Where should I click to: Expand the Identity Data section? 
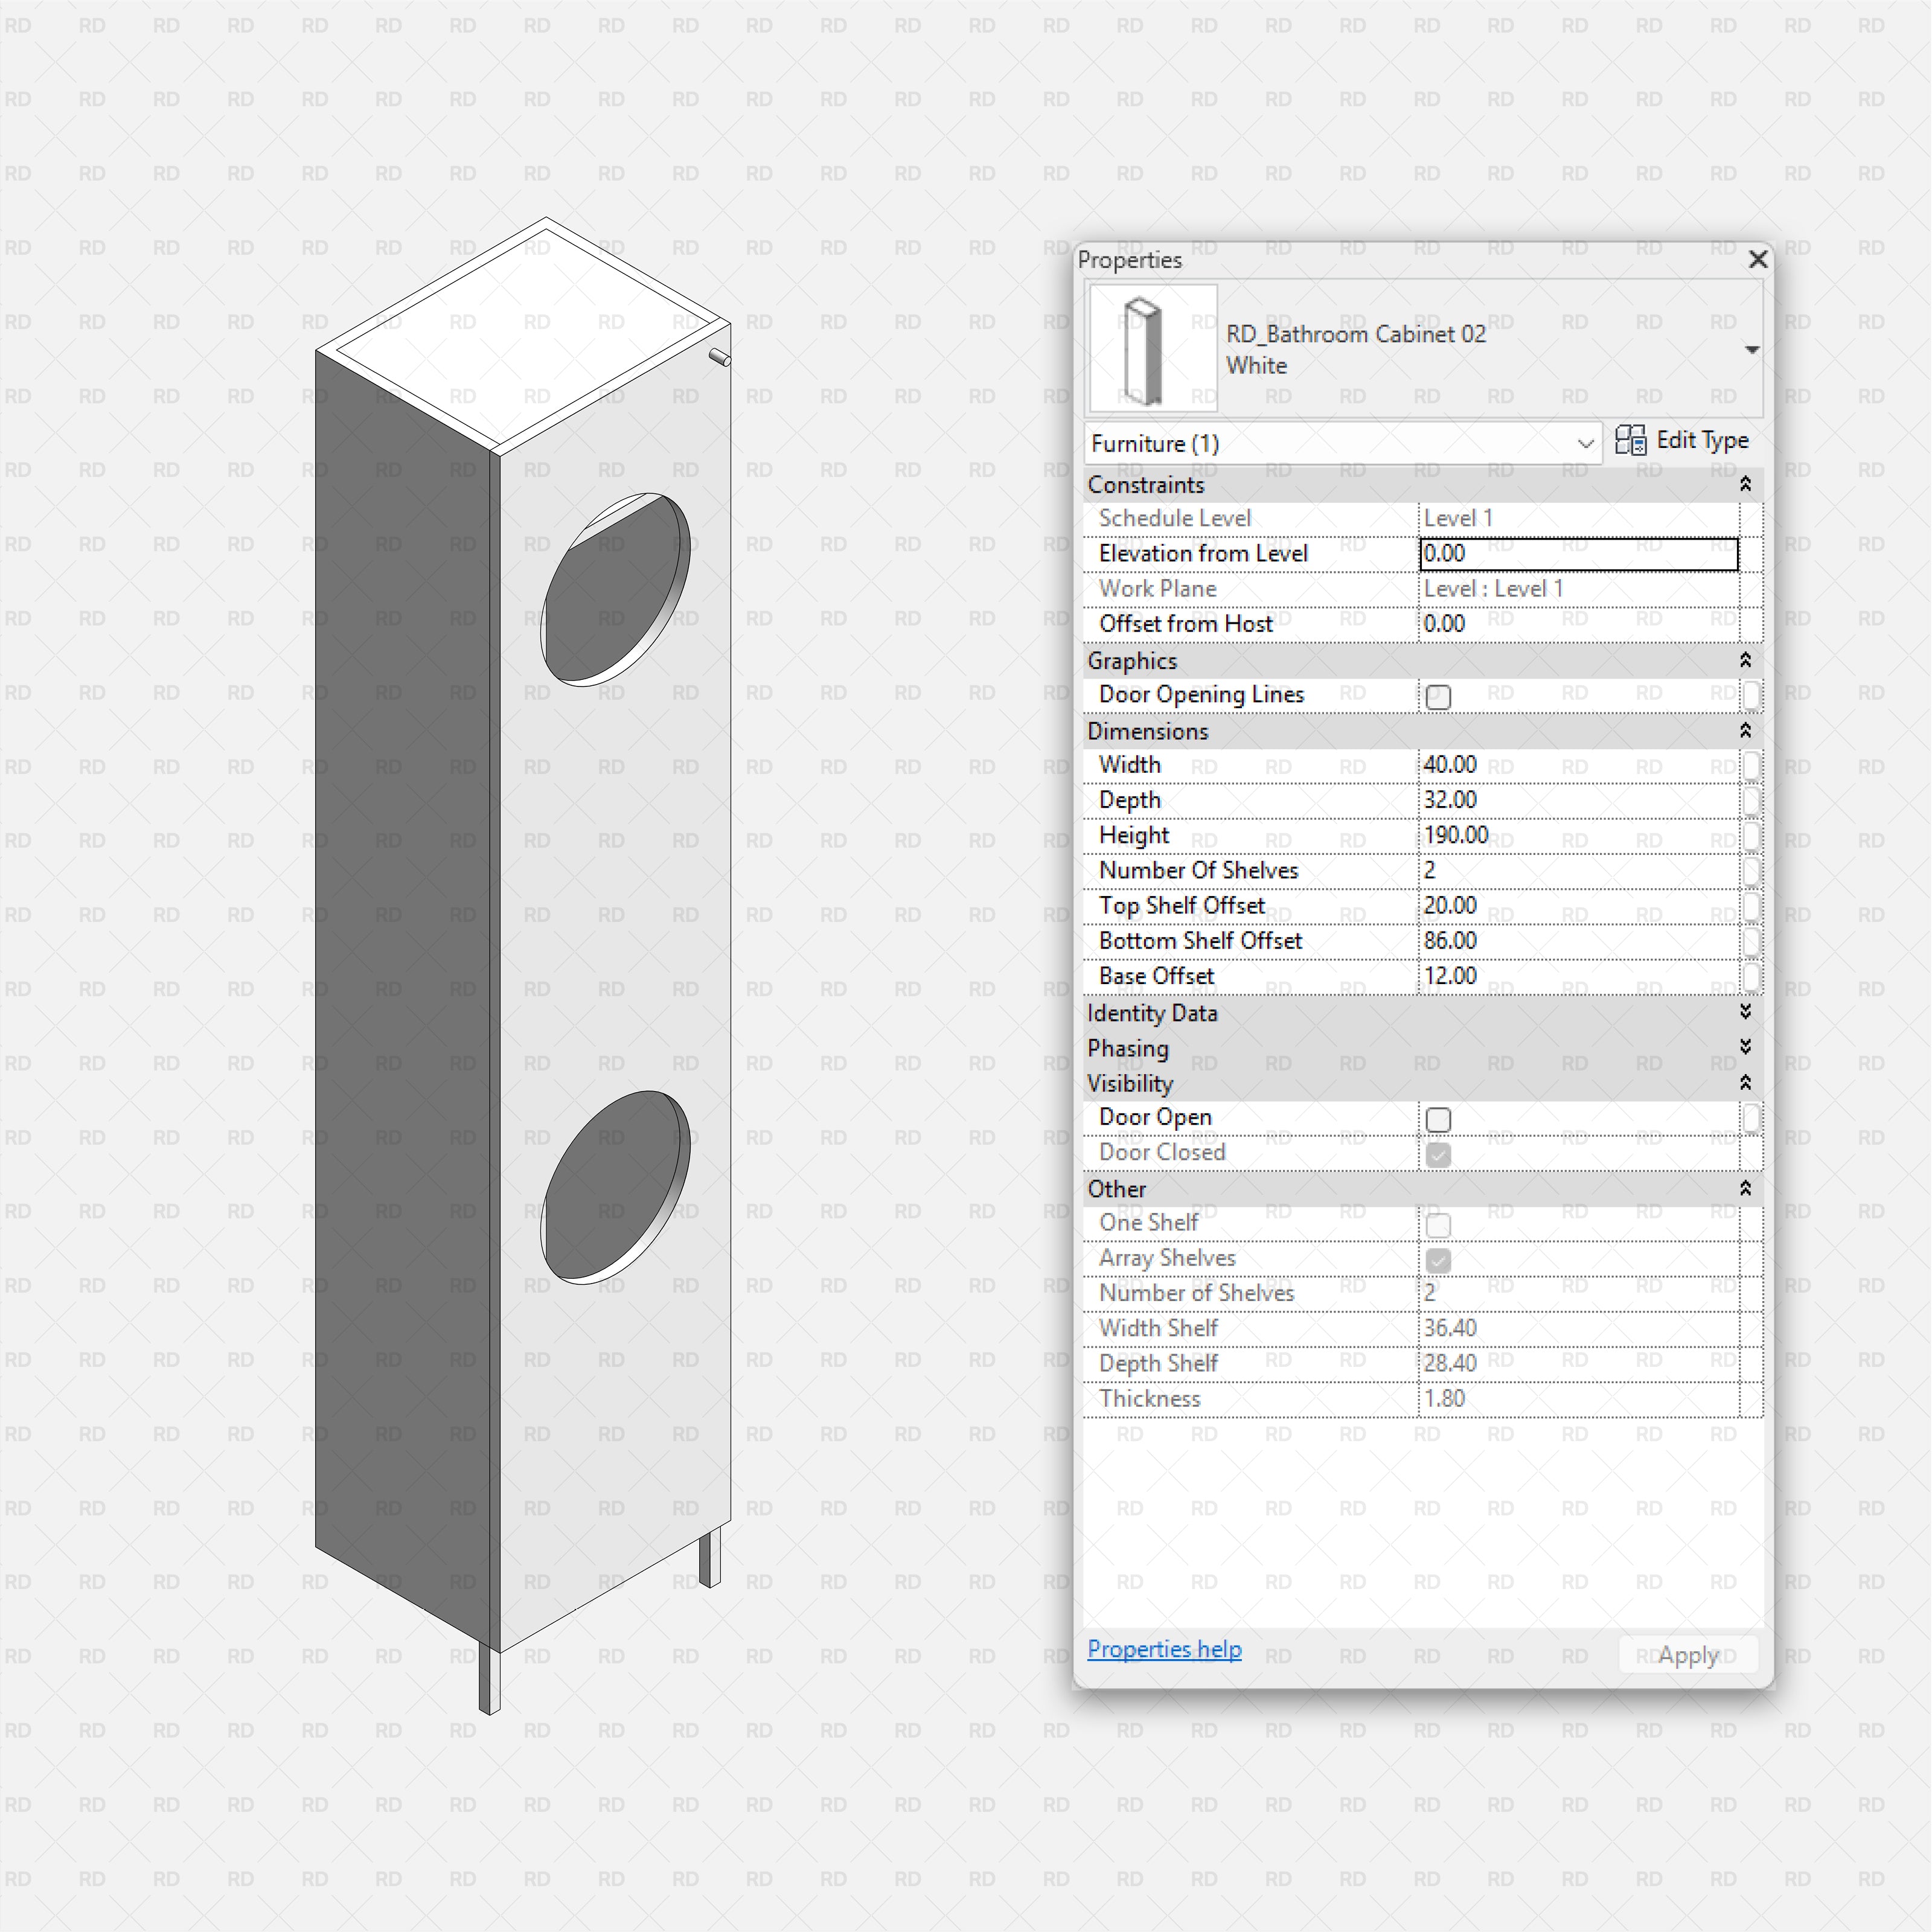click(x=1745, y=1012)
